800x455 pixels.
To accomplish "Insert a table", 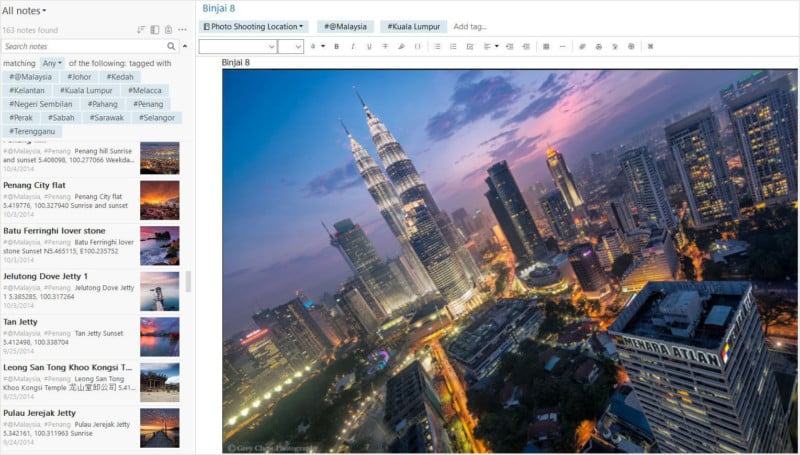I will coord(546,46).
